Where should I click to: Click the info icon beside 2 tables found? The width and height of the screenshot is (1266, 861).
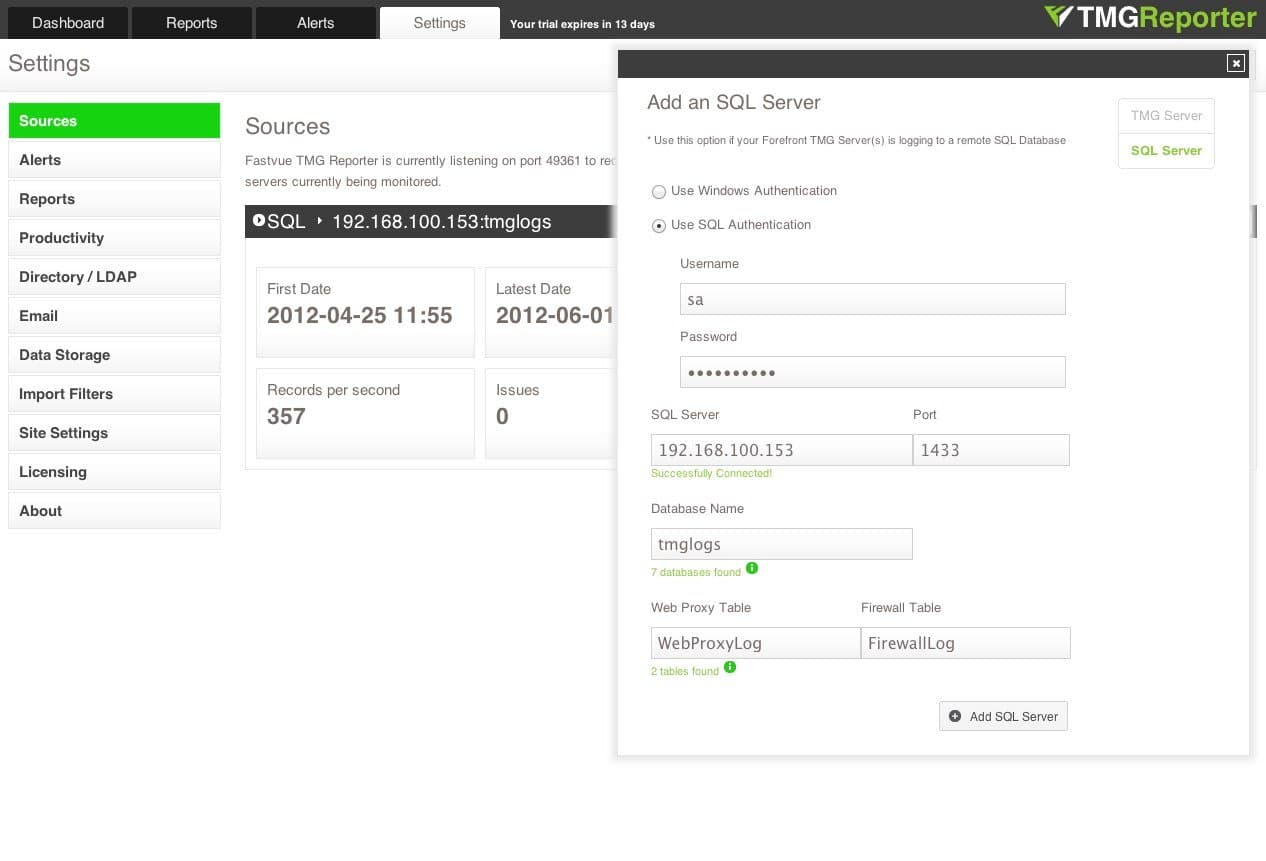coord(730,667)
